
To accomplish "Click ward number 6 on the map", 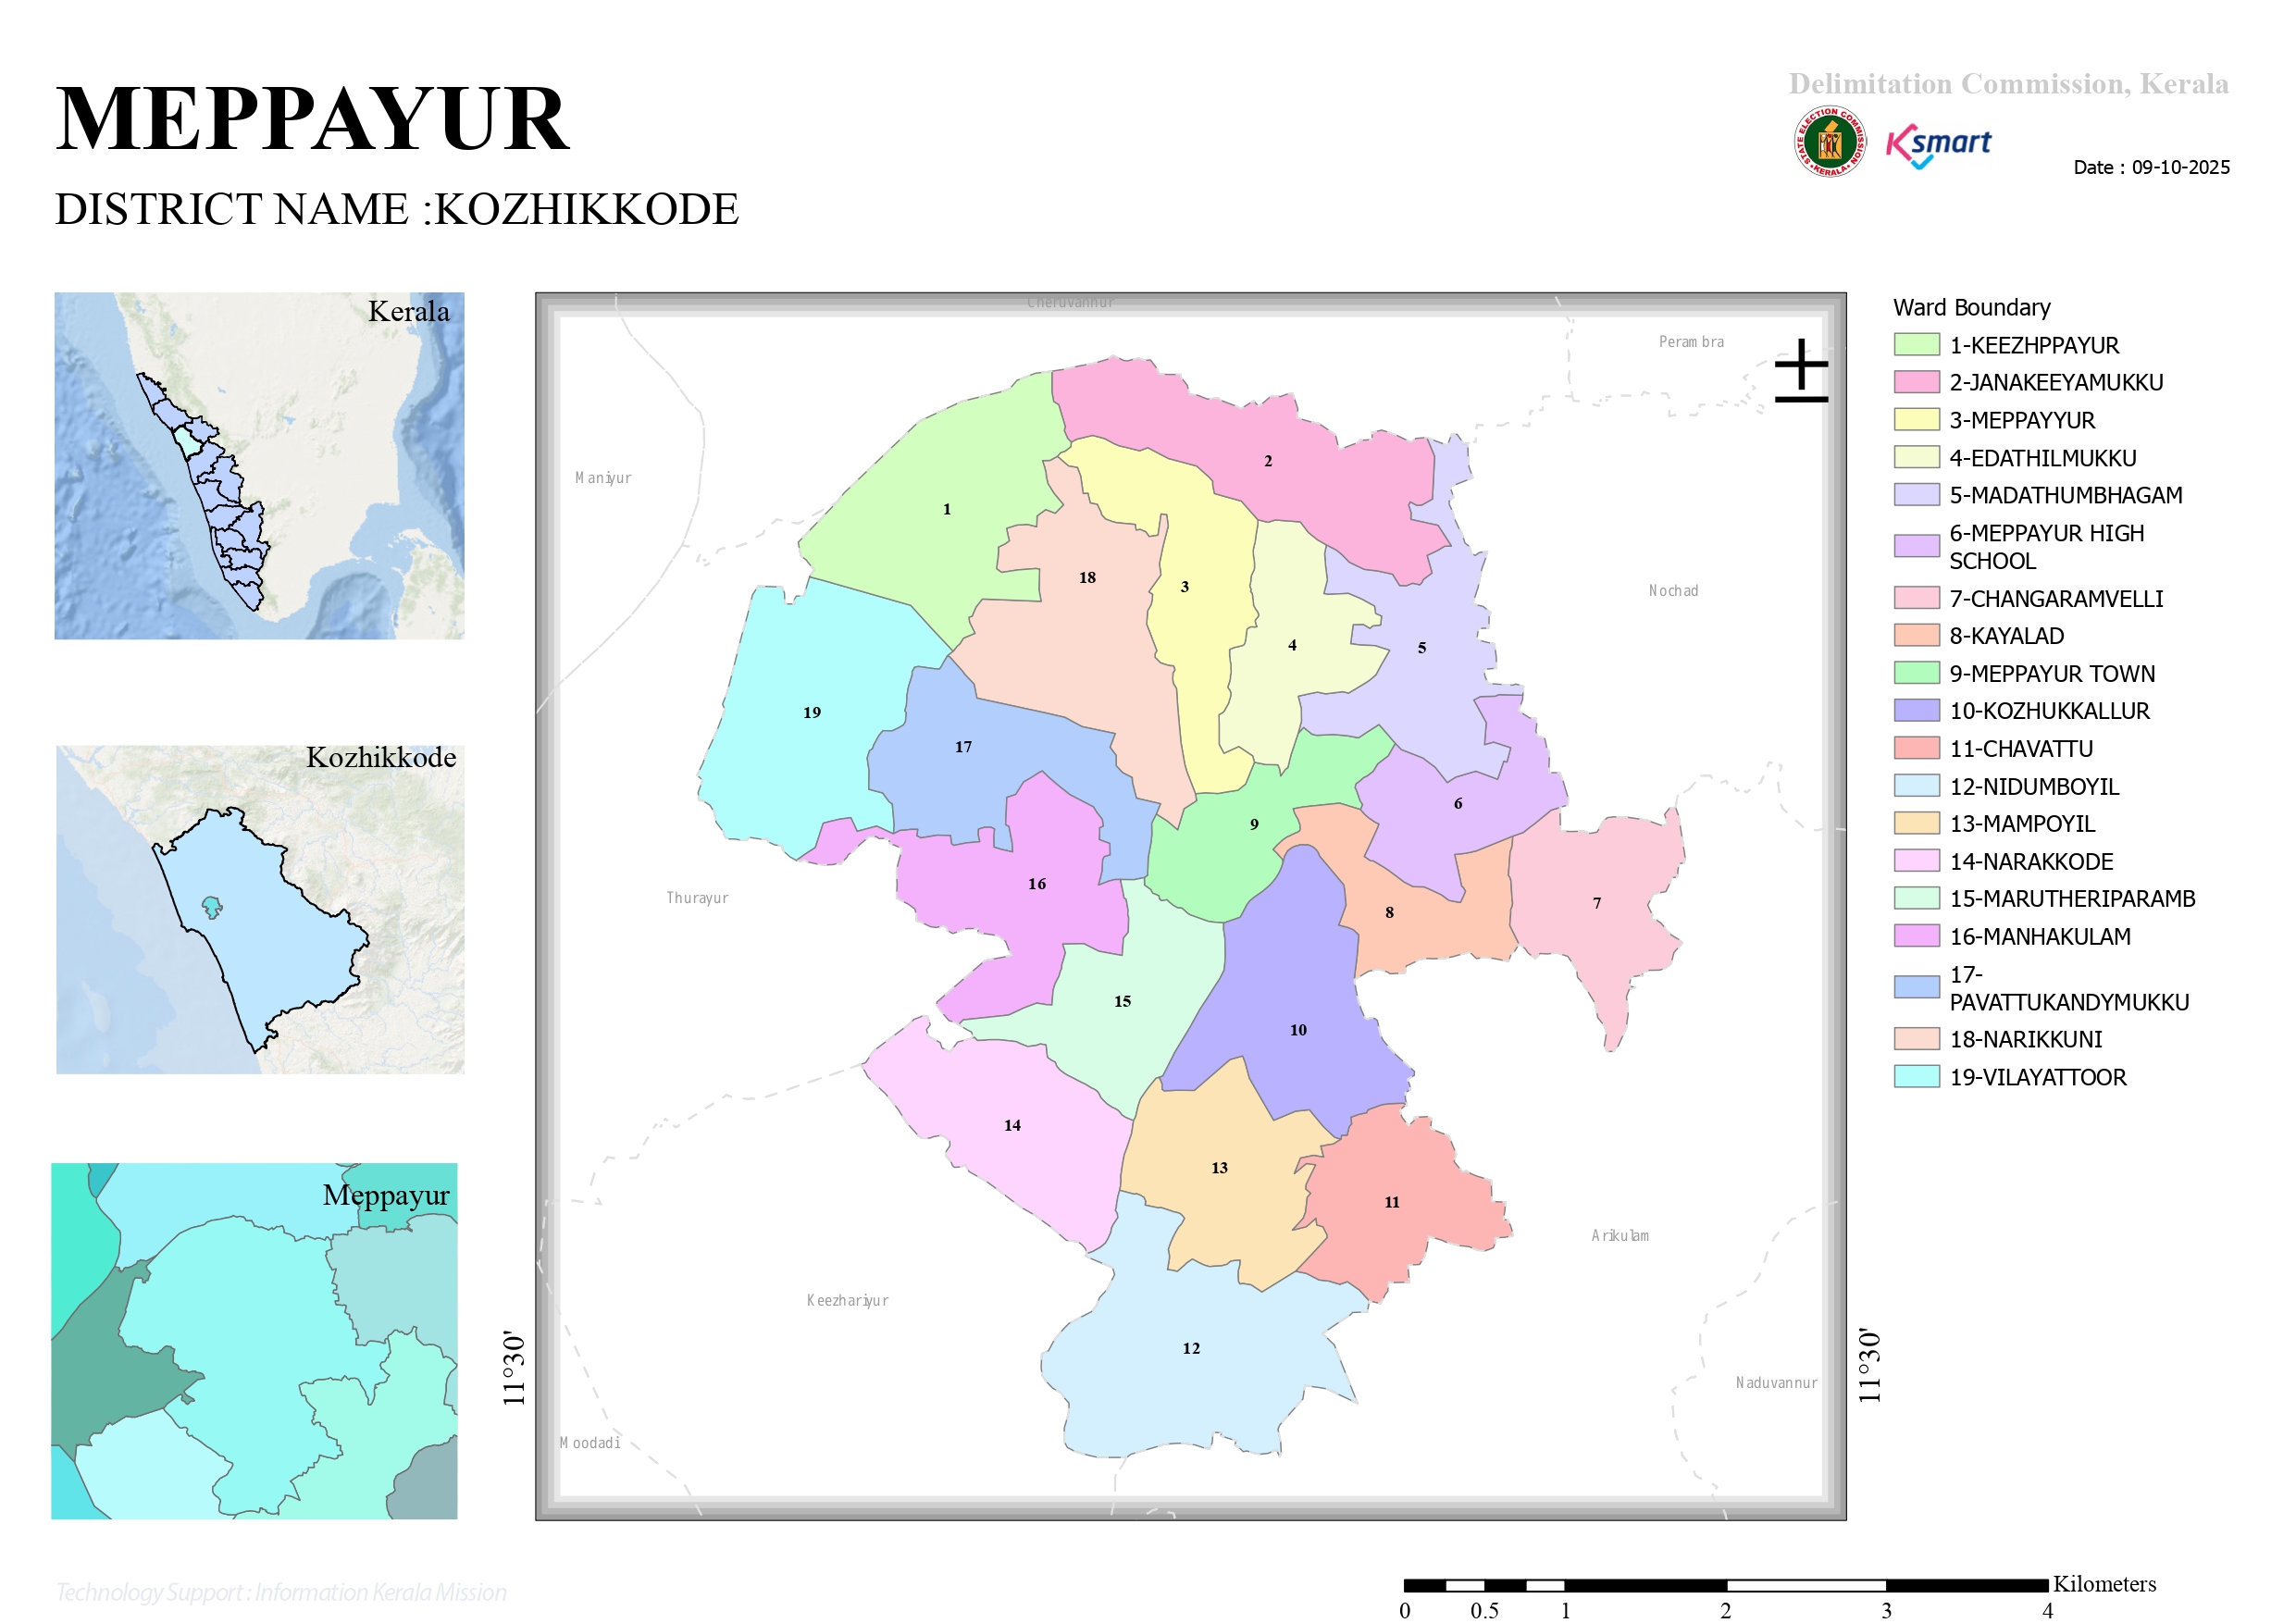I will 1458,804.
